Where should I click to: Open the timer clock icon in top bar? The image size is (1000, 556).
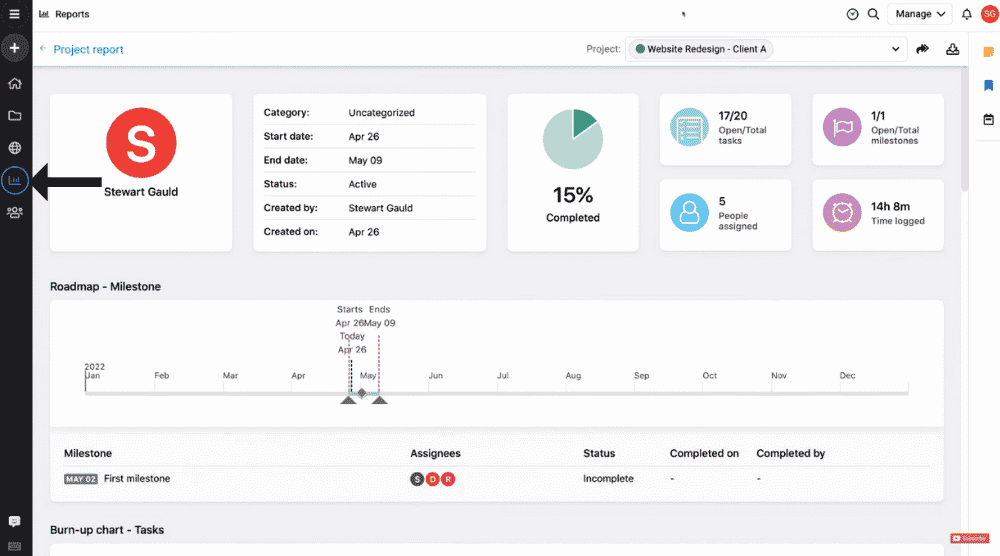point(852,14)
